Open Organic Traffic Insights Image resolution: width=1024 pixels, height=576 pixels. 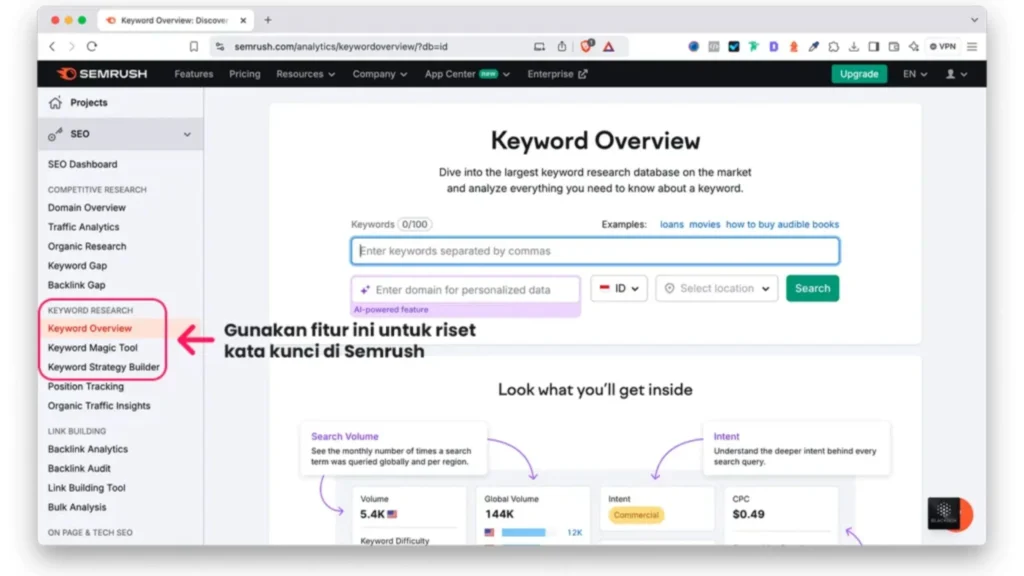point(99,406)
